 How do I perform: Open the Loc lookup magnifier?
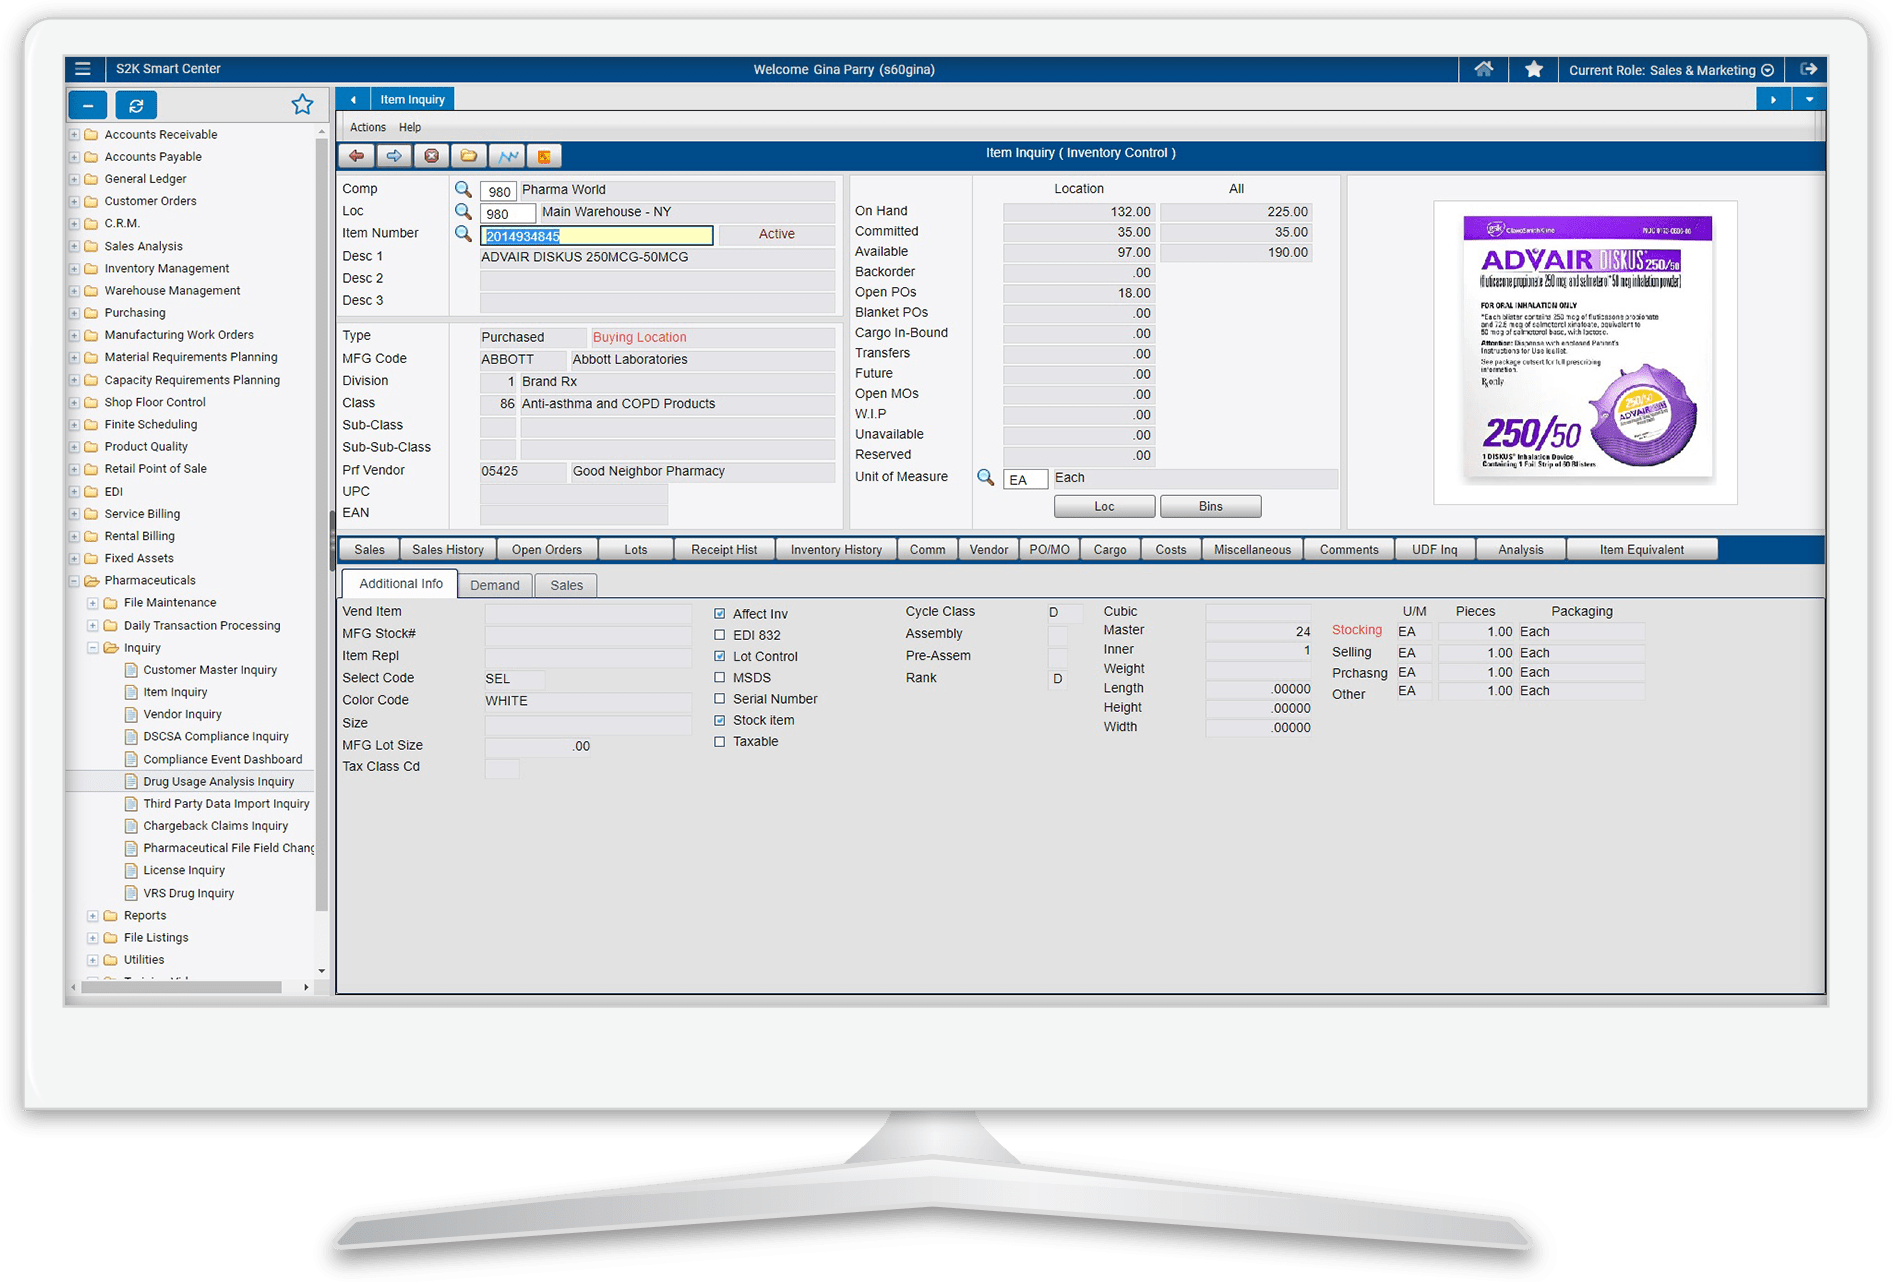click(x=463, y=211)
